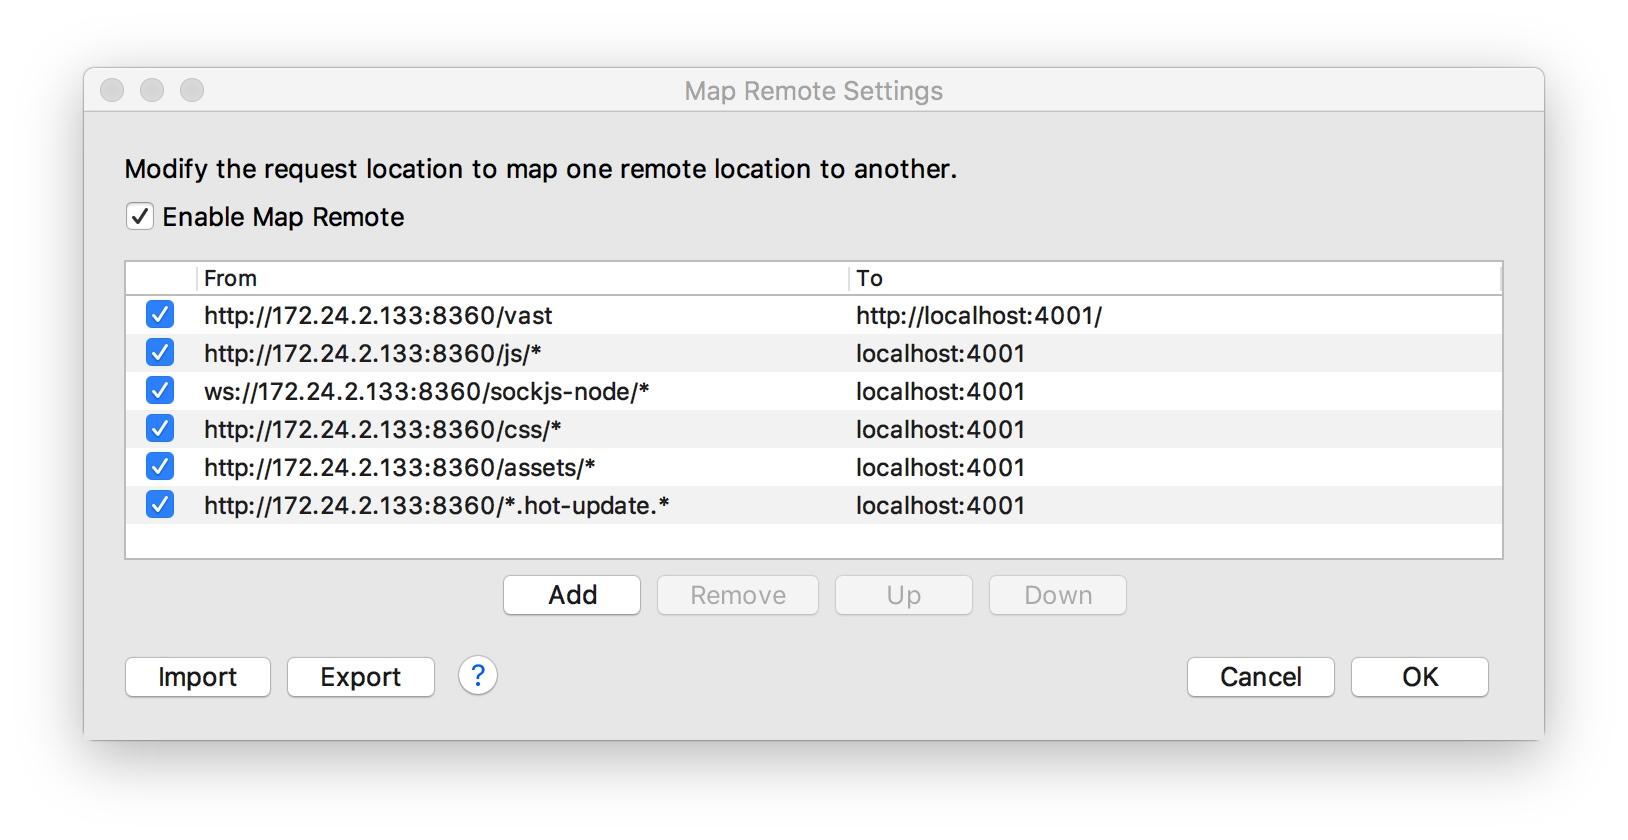Click the Export button

360,677
